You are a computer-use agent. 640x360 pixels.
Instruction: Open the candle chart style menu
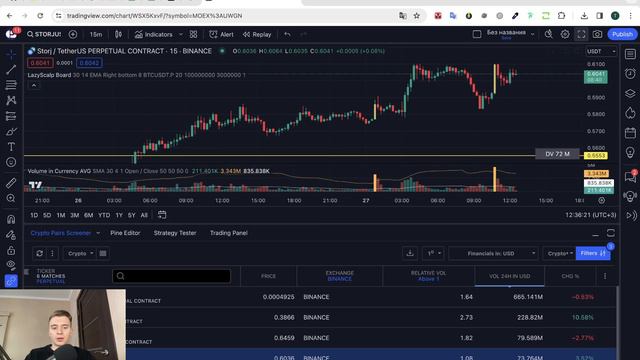[118, 35]
